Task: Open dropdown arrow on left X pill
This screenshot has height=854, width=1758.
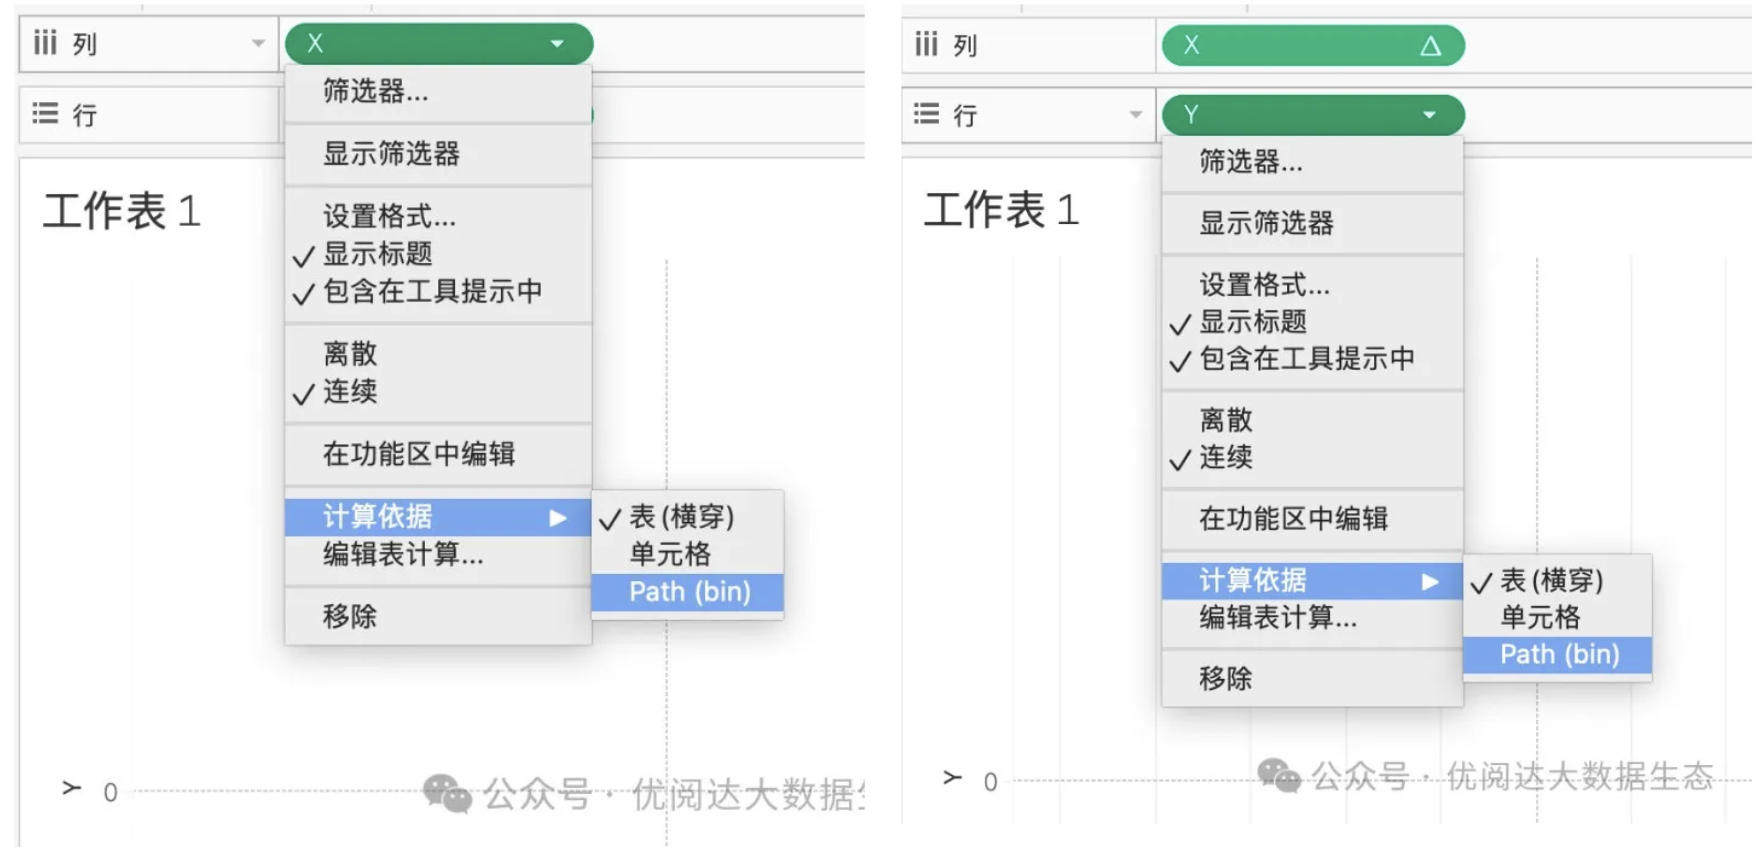Action: 557,43
